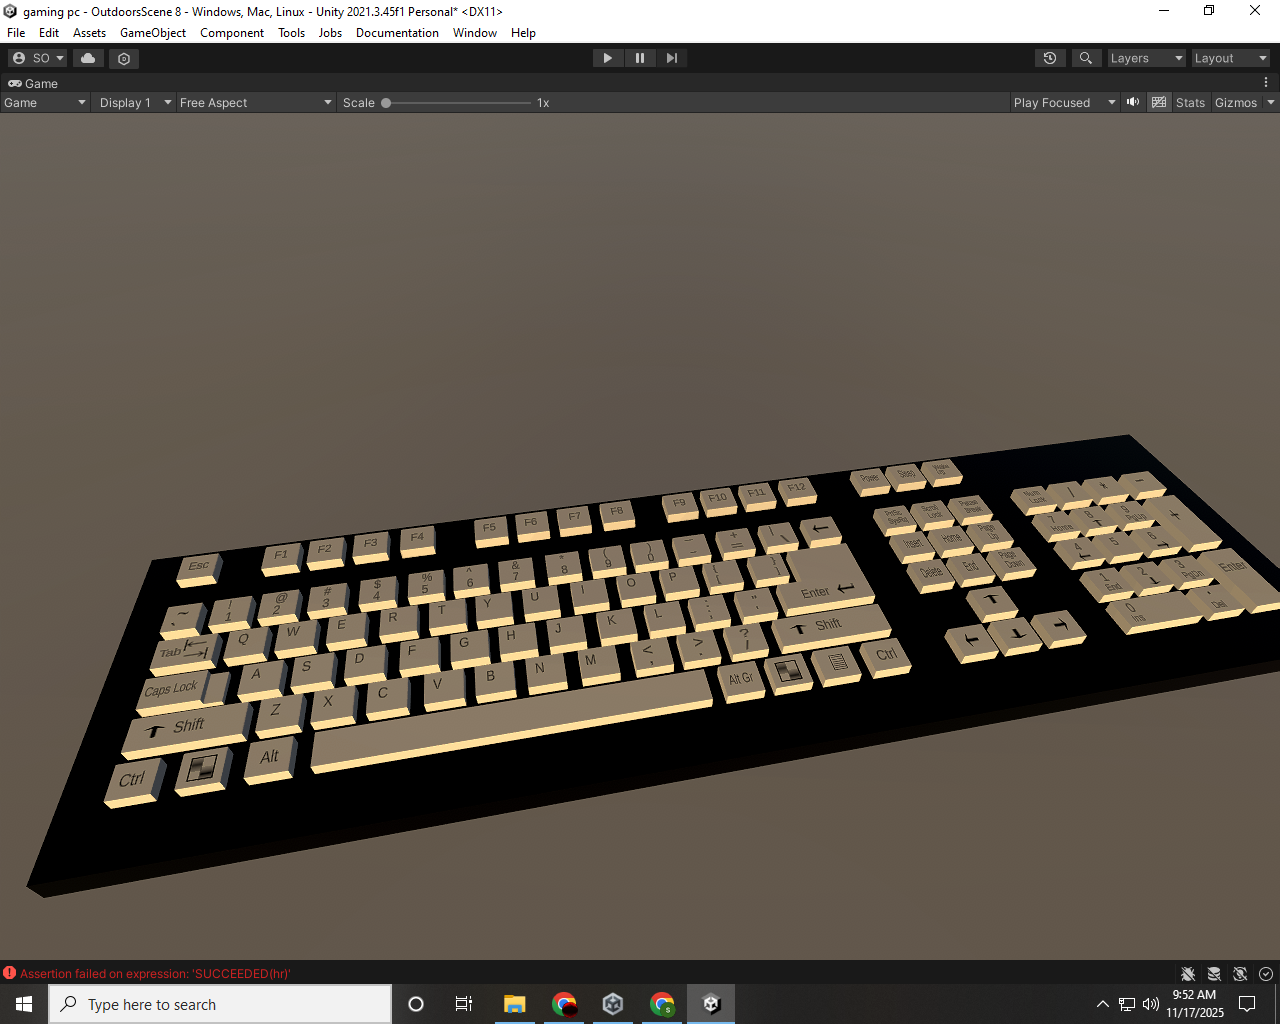Open the version control settings icon
Screen dimensions: 1280x1024
[124, 58]
